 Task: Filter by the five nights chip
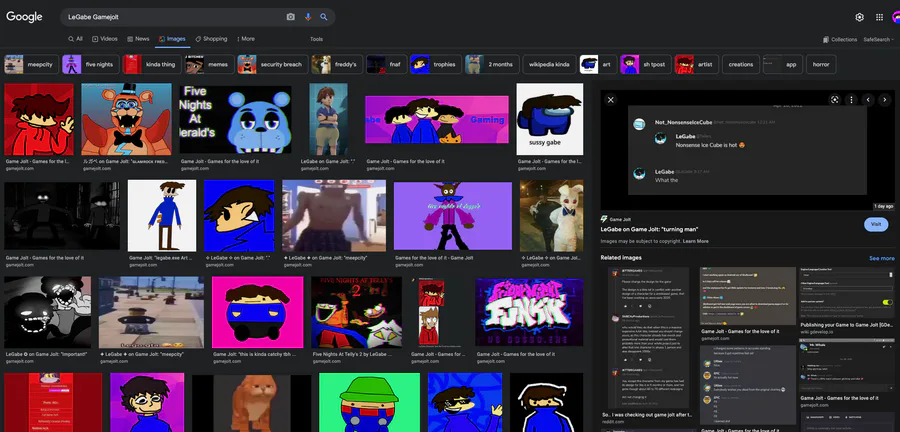(x=91, y=64)
